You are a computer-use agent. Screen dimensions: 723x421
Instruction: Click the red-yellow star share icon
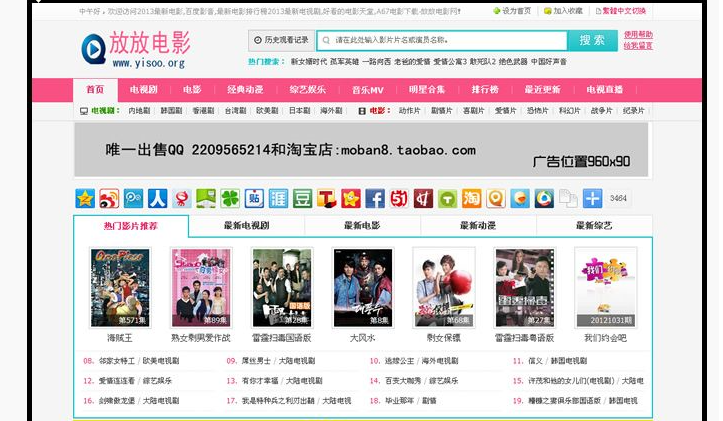(351, 198)
